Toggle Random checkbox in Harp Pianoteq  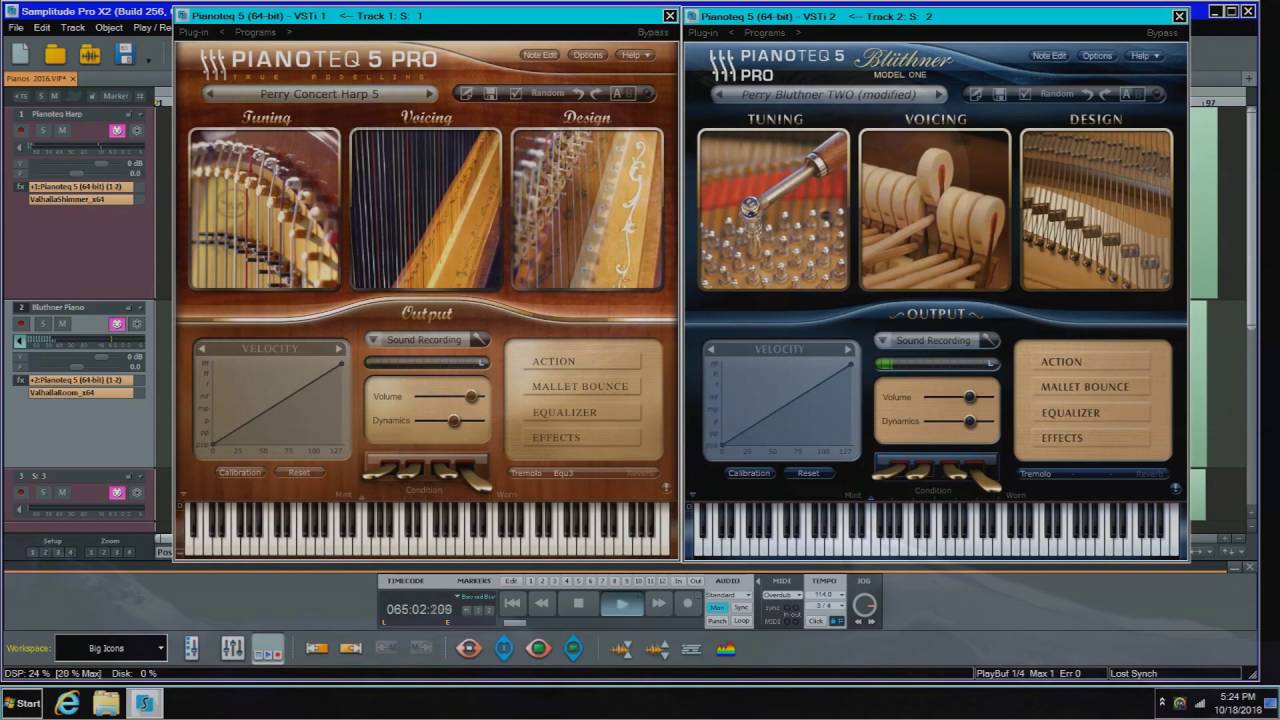pyautogui.click(x=515, y=94)
